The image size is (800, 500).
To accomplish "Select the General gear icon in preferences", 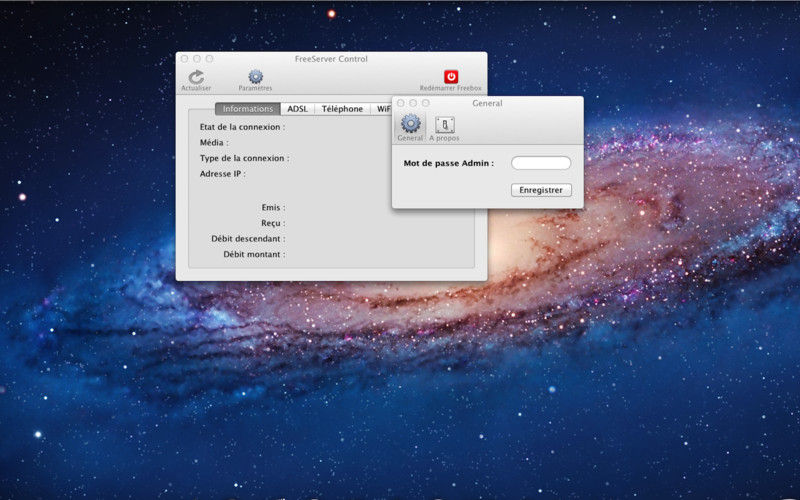I will [411, 123].
